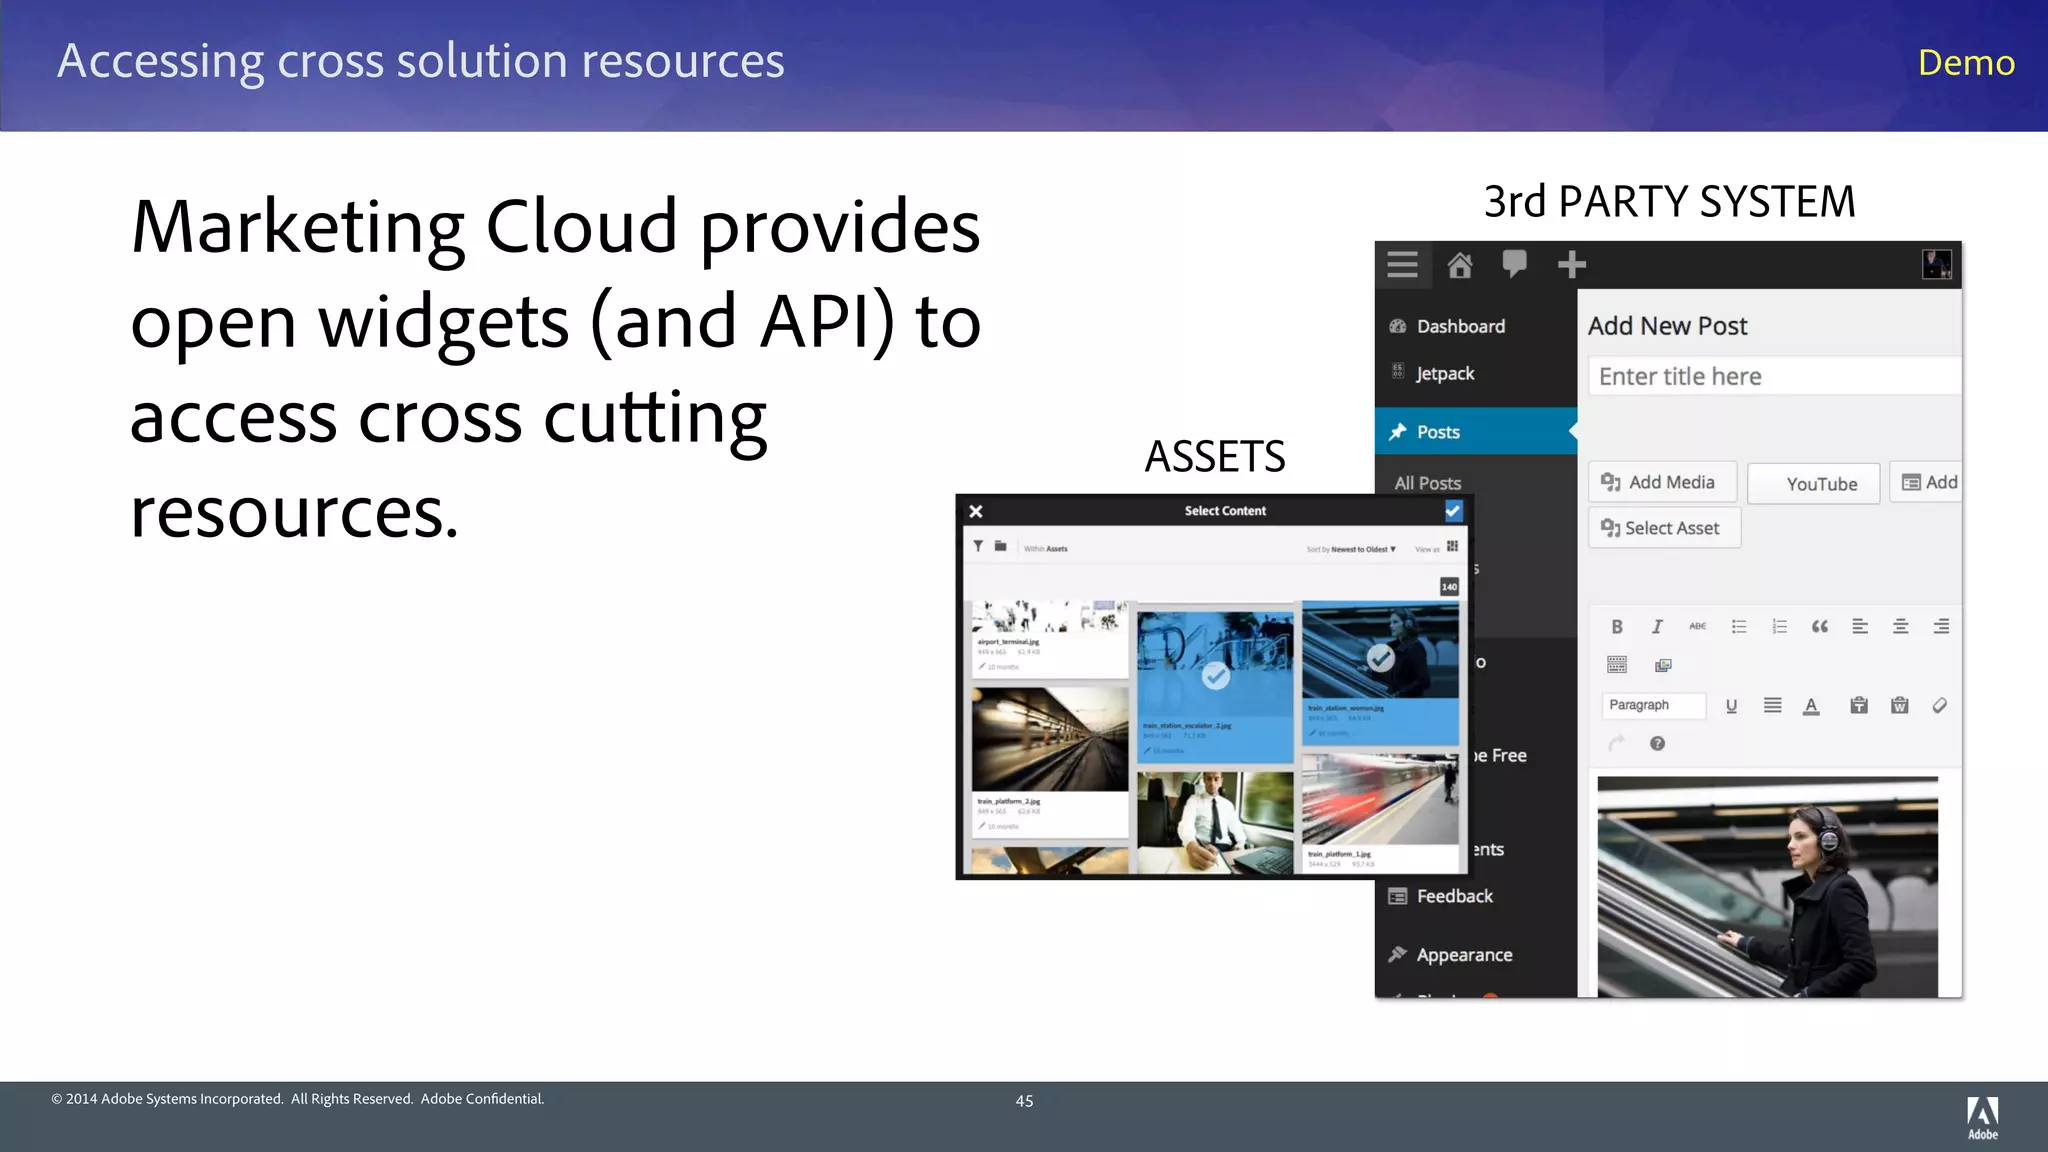Toggle the kitchen sink toolbar icon
Viewport: 2048px width, 1152px height.
point(1617,665)
